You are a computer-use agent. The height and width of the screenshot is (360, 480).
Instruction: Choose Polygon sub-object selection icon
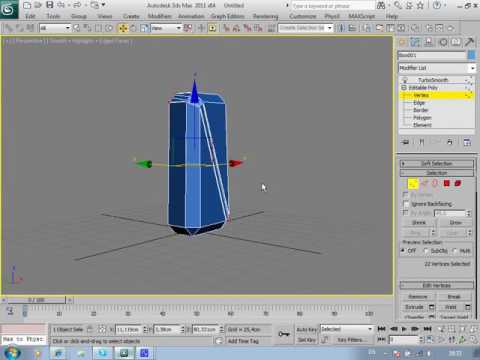tap(447, 184)
